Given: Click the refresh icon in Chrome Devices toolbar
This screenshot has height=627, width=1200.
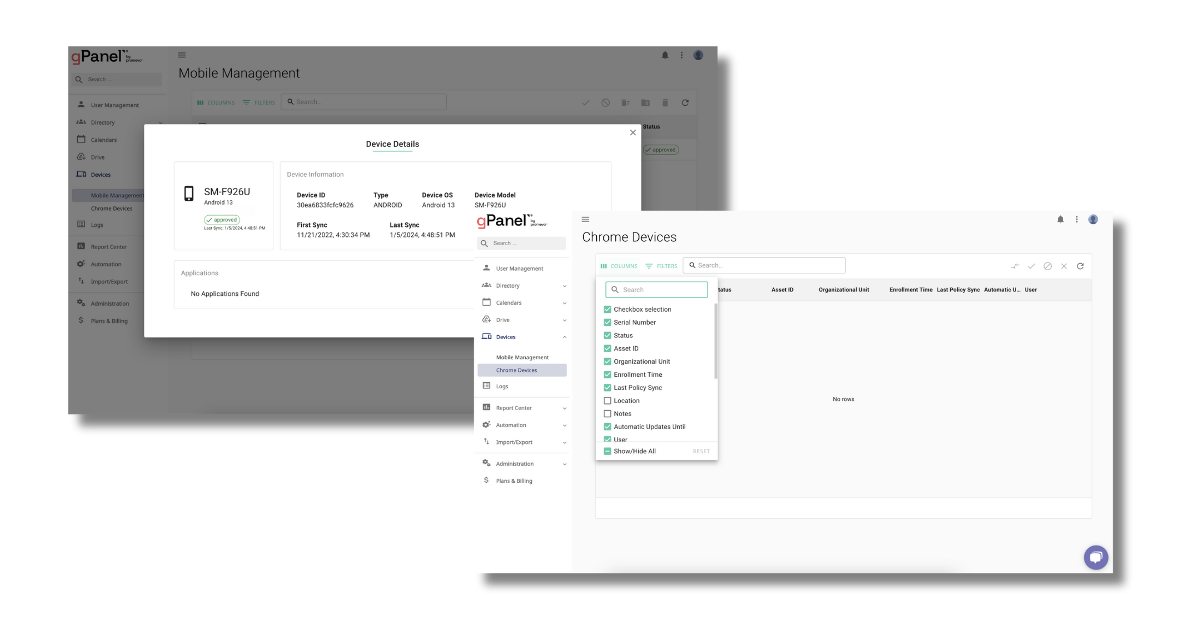Looking at the screenshot, I should (1080, 266).
